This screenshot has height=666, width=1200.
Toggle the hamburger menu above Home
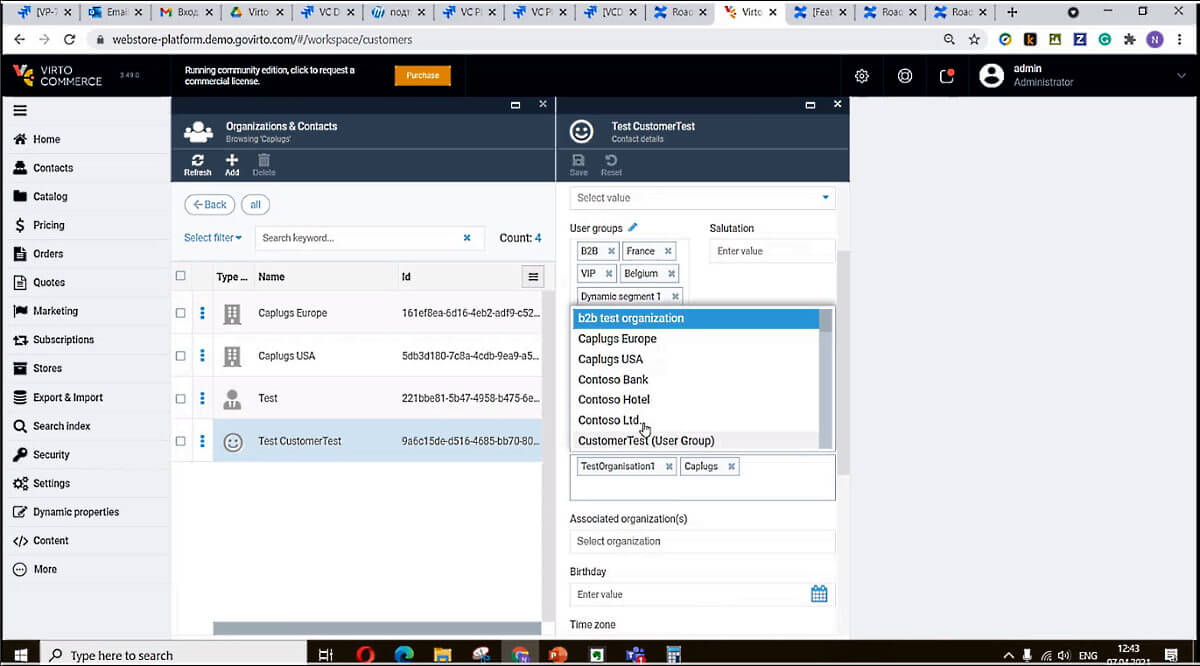20,111
